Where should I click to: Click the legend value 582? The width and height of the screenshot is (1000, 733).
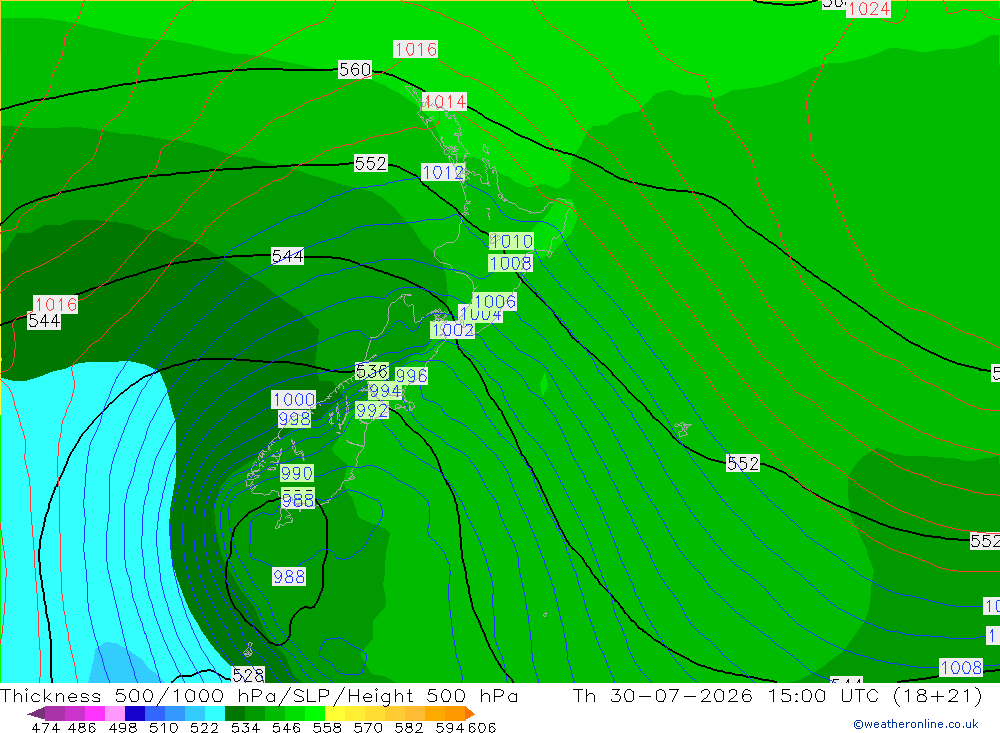(409, 727)
